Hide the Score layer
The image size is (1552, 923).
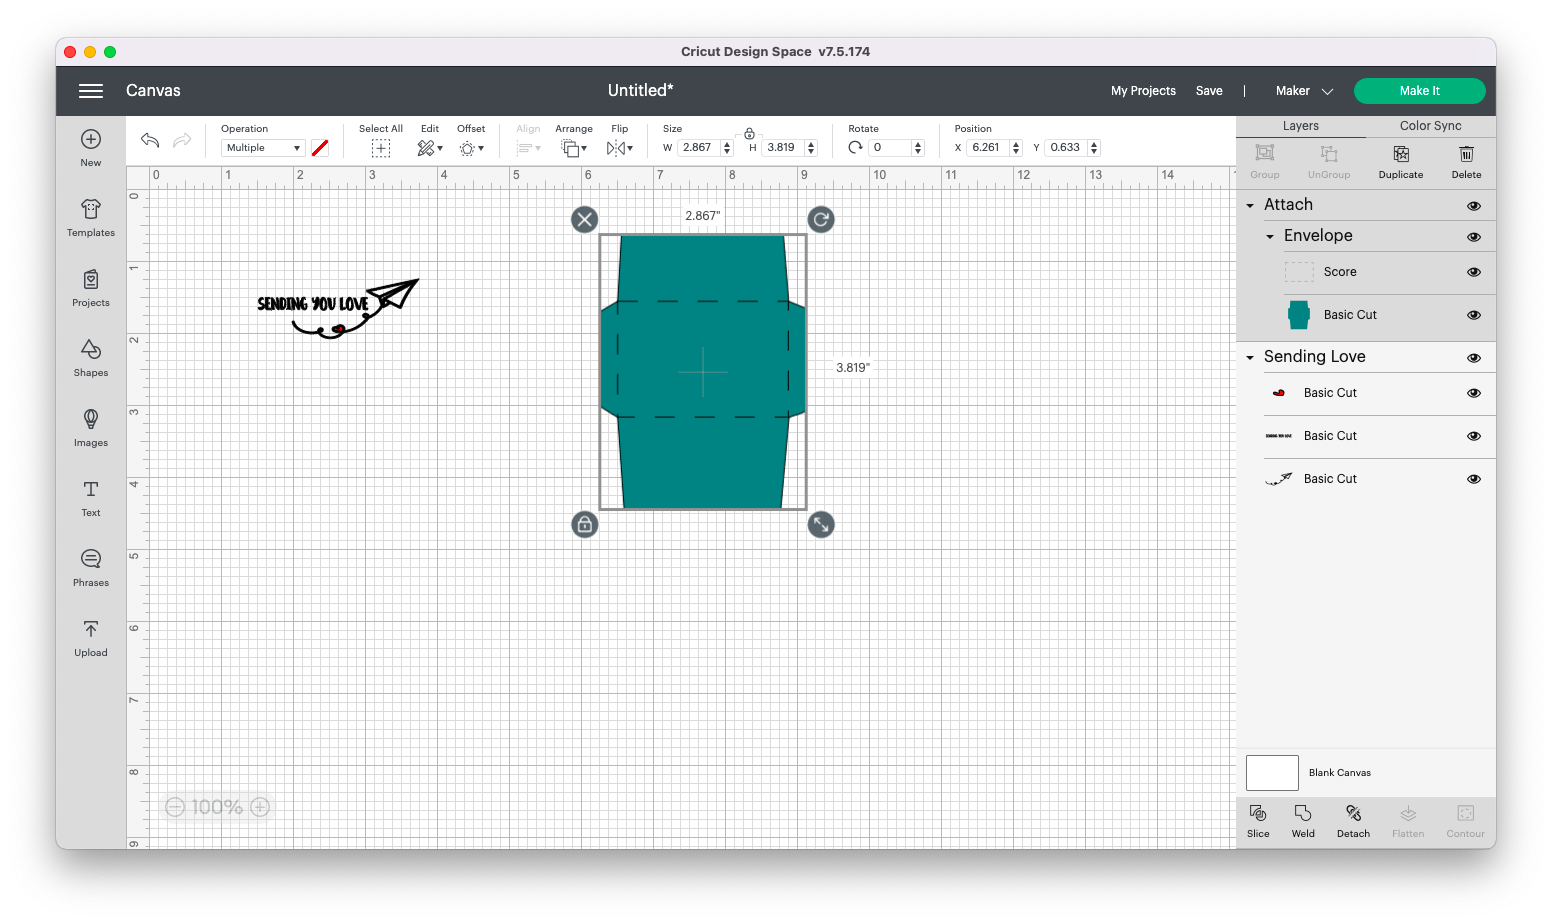point(1473,271)
